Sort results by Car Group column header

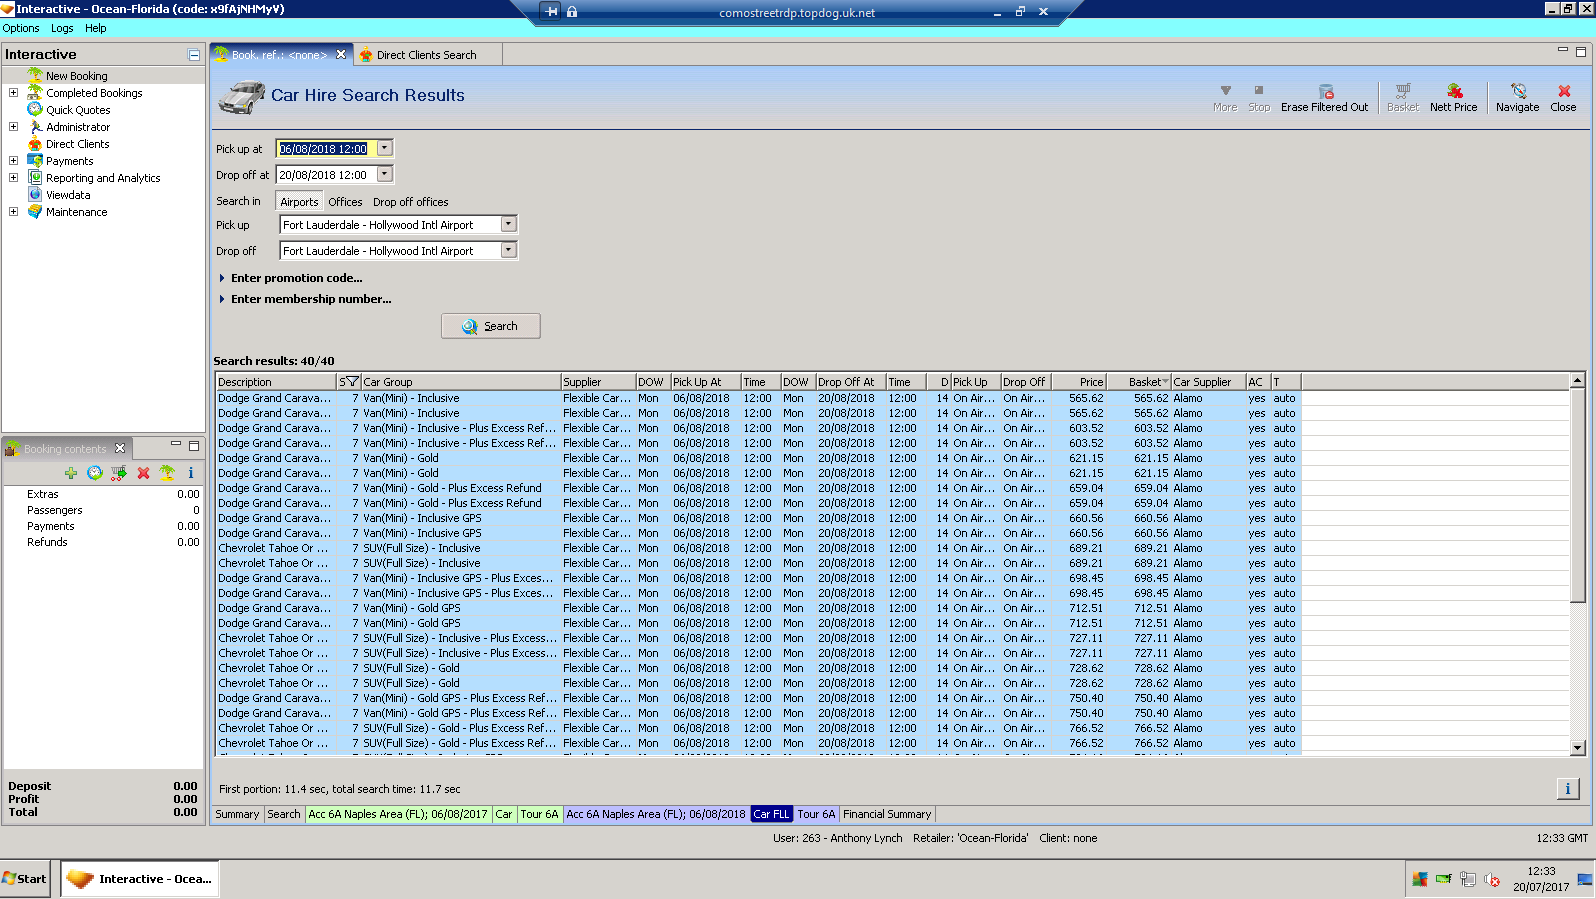pyautogui.click(x=460, y=382)
